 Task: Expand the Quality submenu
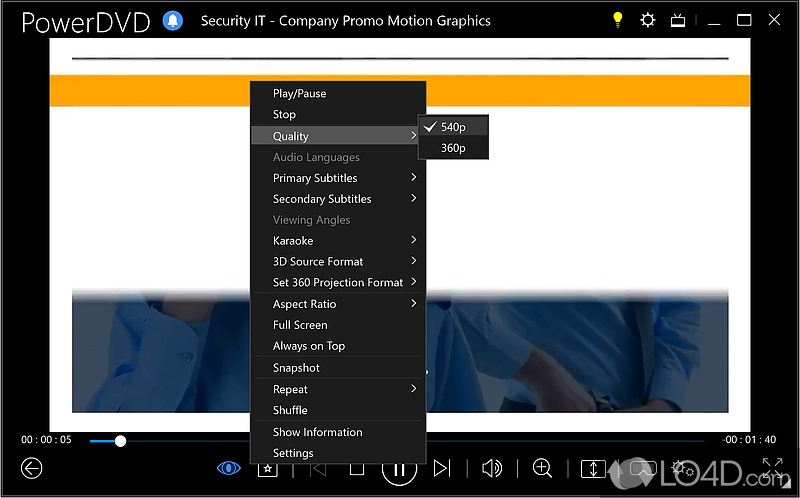(338, 136)
